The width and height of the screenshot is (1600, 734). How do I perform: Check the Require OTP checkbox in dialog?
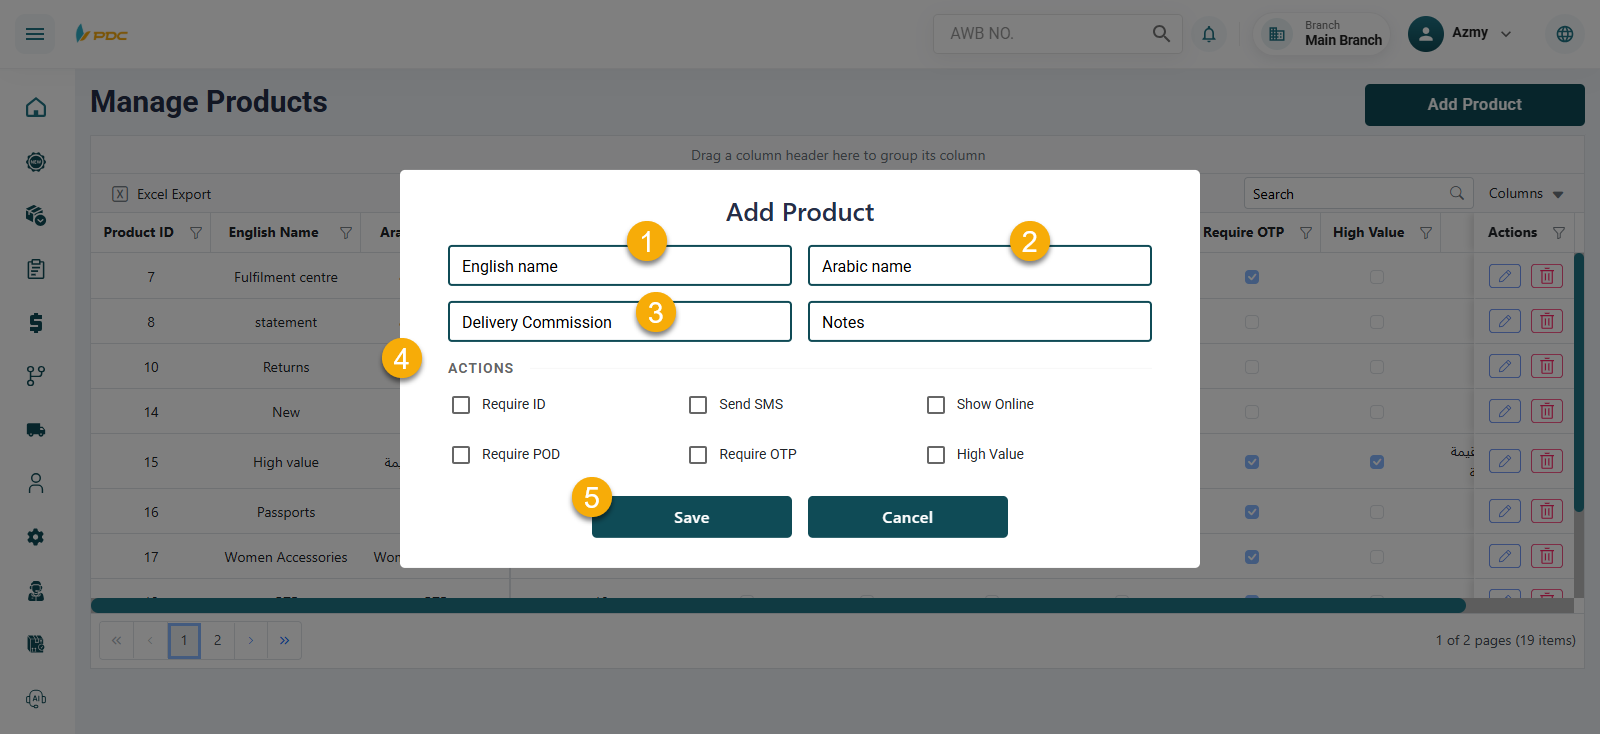click(698, 455)
